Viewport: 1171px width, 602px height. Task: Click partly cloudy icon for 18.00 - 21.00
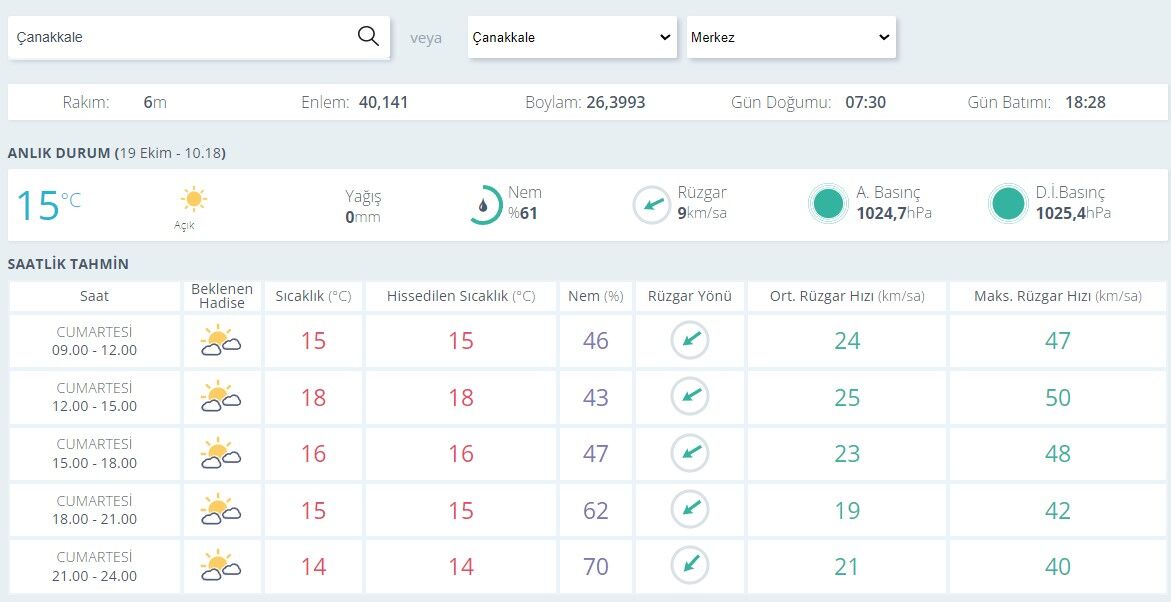[220, 509]
